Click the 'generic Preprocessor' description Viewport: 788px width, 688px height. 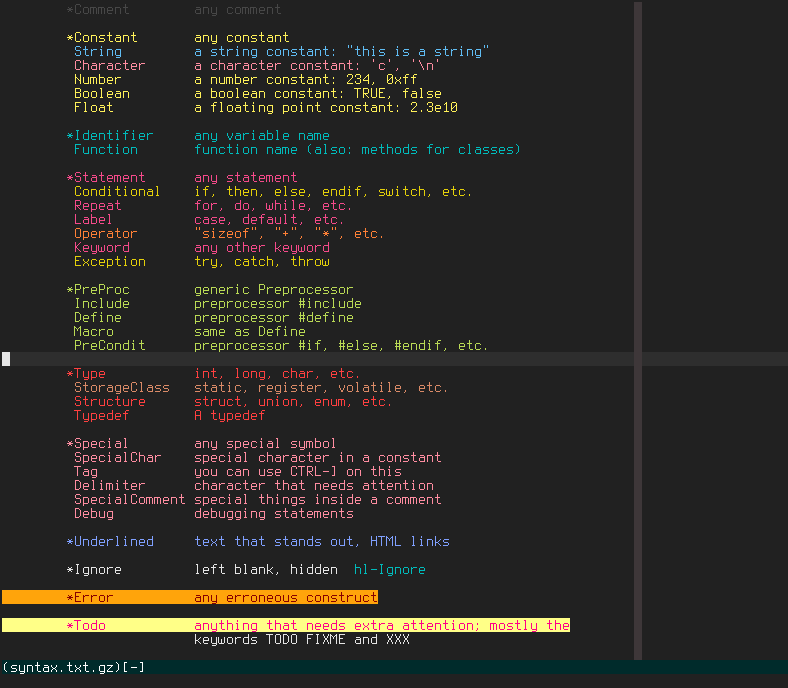coord(274,290)
